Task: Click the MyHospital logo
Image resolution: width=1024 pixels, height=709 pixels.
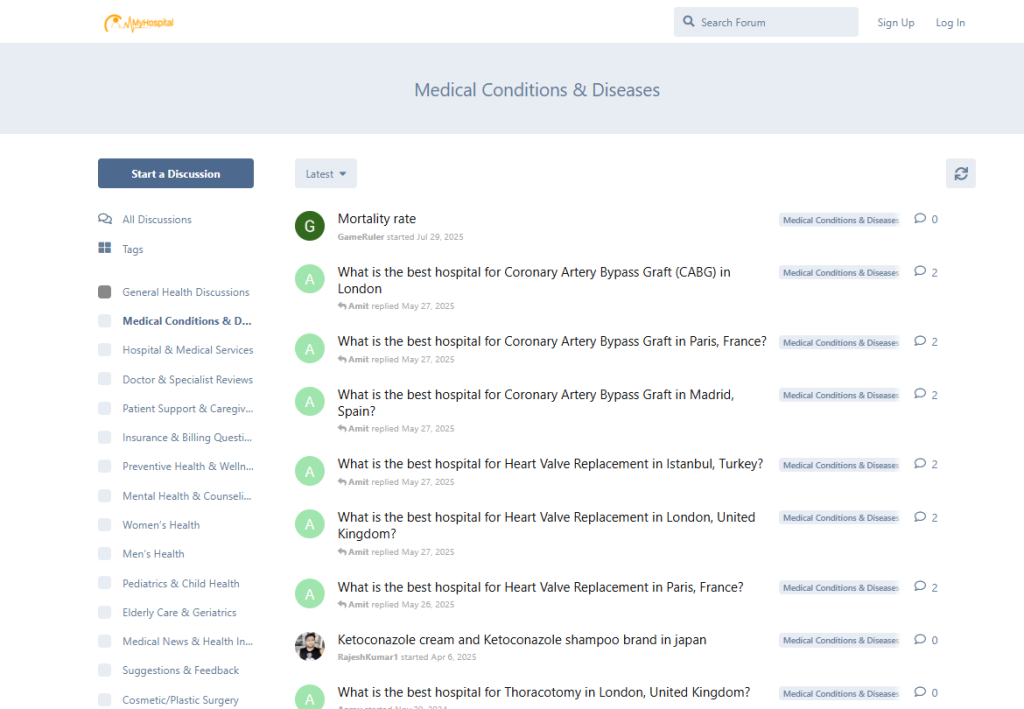Action: point(139,22)
